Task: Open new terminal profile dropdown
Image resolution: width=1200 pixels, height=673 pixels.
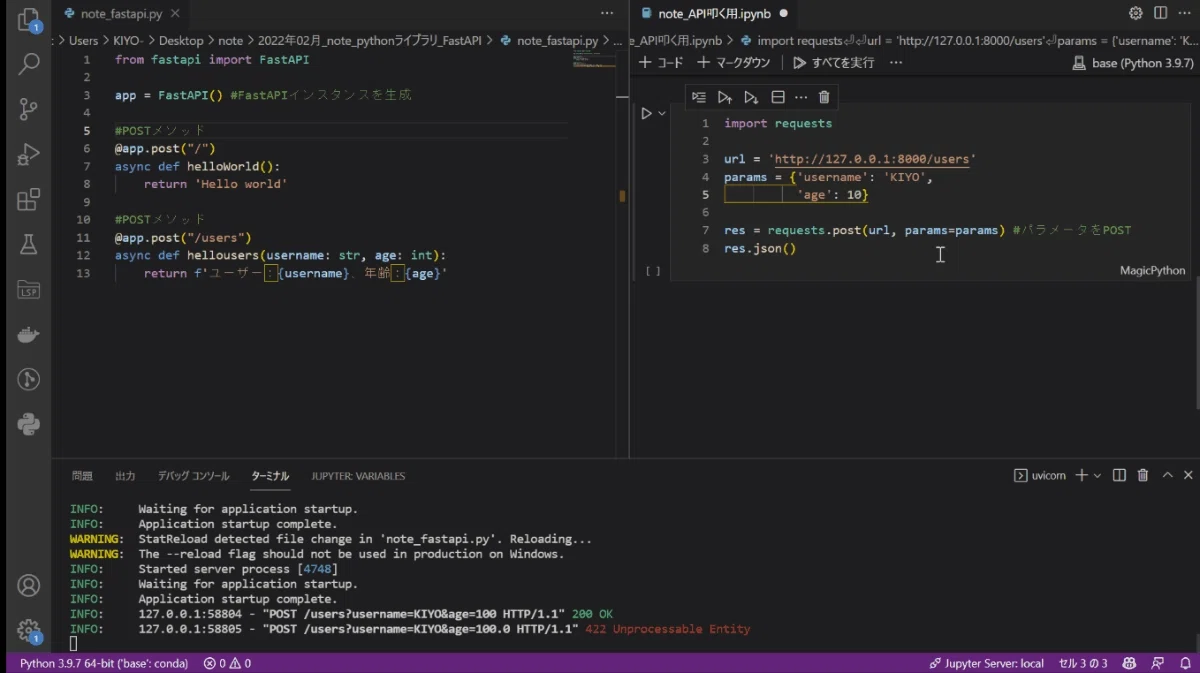Action: [1097, 476]
